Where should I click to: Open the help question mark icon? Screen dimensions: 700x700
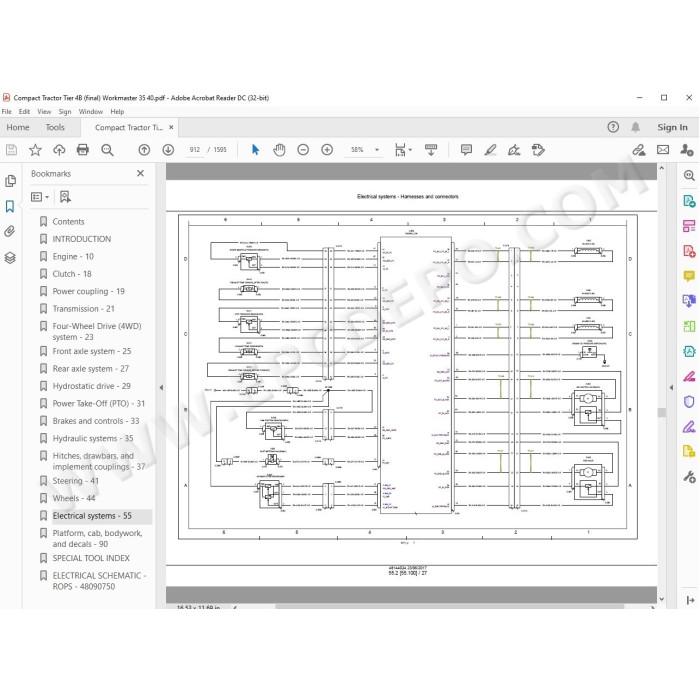[x=613, y=127]
